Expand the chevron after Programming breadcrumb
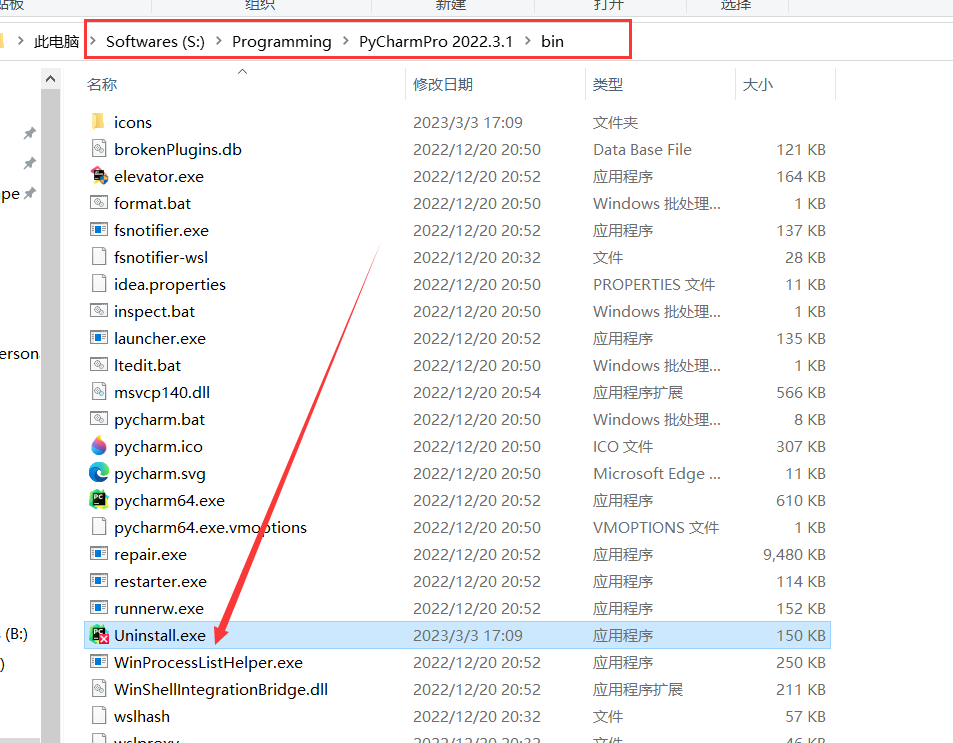 (x=346, y=41)
